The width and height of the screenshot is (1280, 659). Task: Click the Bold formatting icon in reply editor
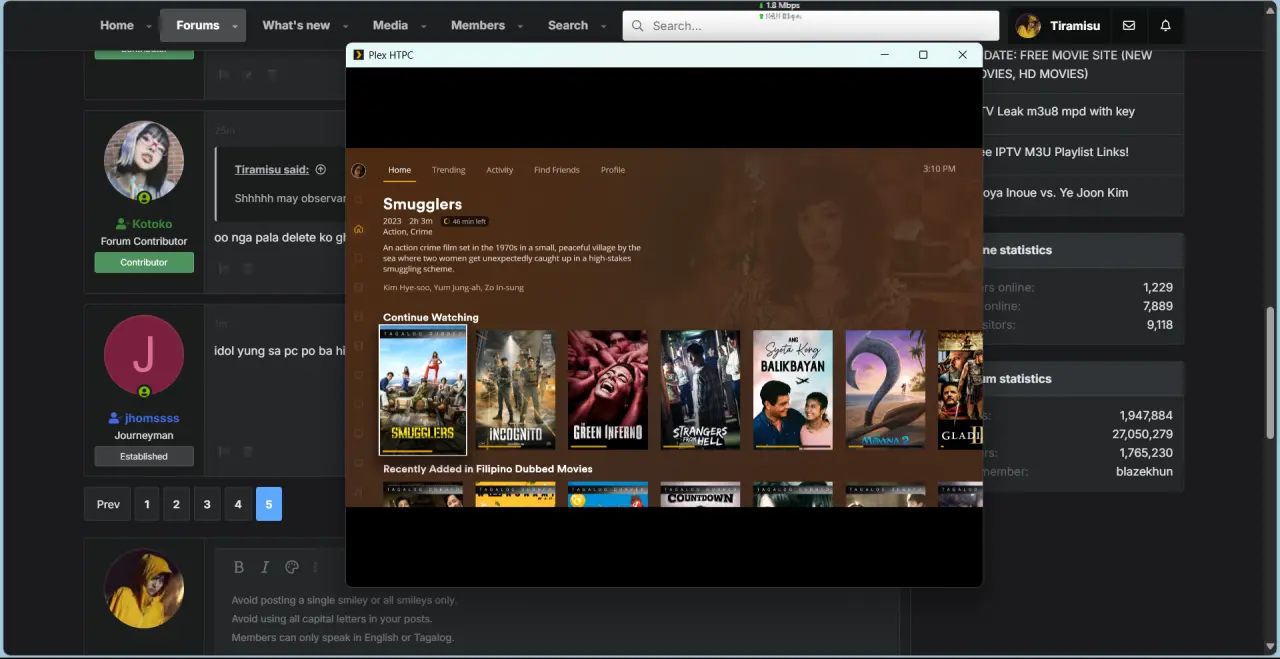pos(238,567)
